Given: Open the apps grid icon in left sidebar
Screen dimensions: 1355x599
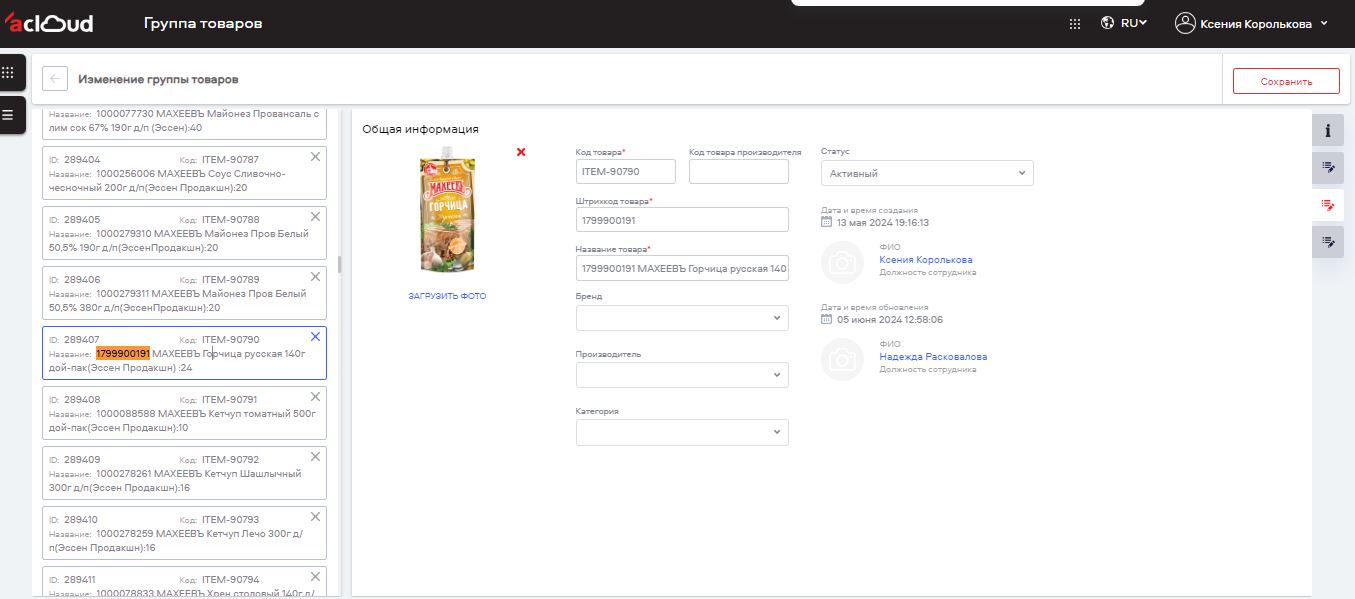Looking at the screenshot, I should click(x=8, y=72).
